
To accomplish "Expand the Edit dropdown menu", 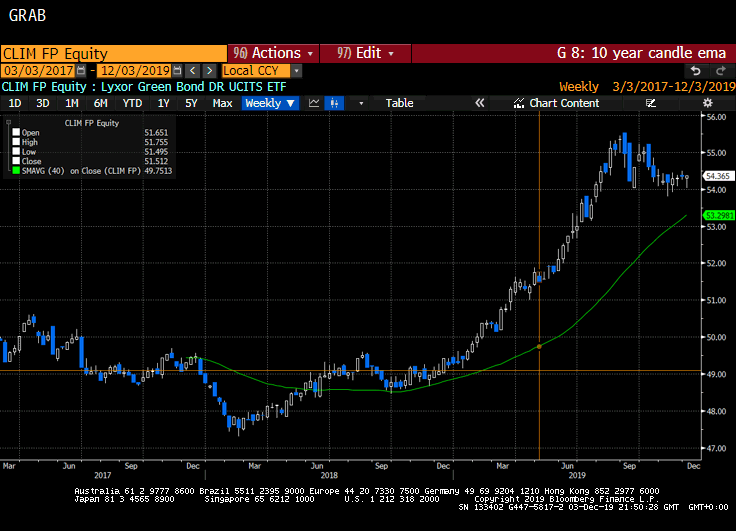I will tap(366, 53).
